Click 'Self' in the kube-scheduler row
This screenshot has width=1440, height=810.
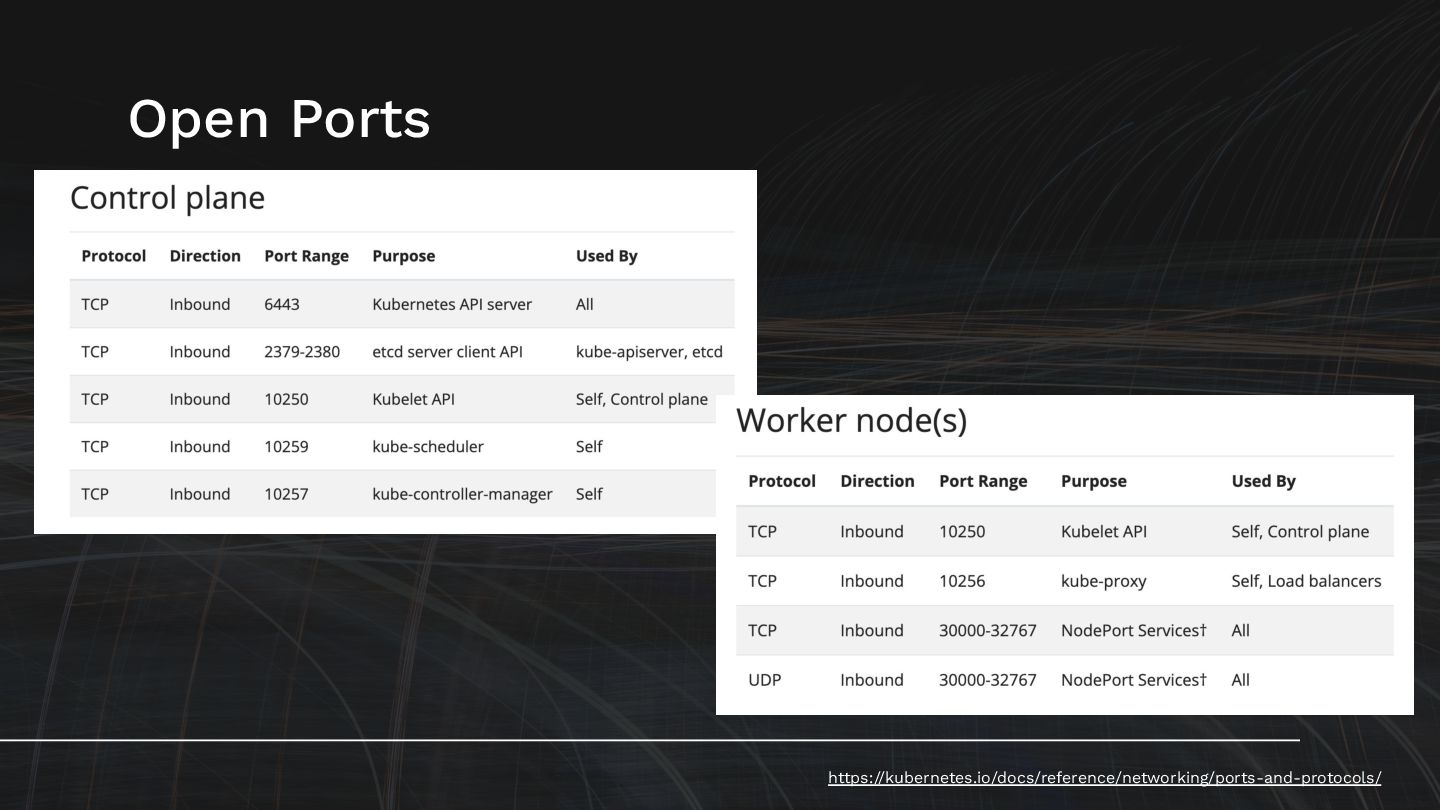coord(589,447)
